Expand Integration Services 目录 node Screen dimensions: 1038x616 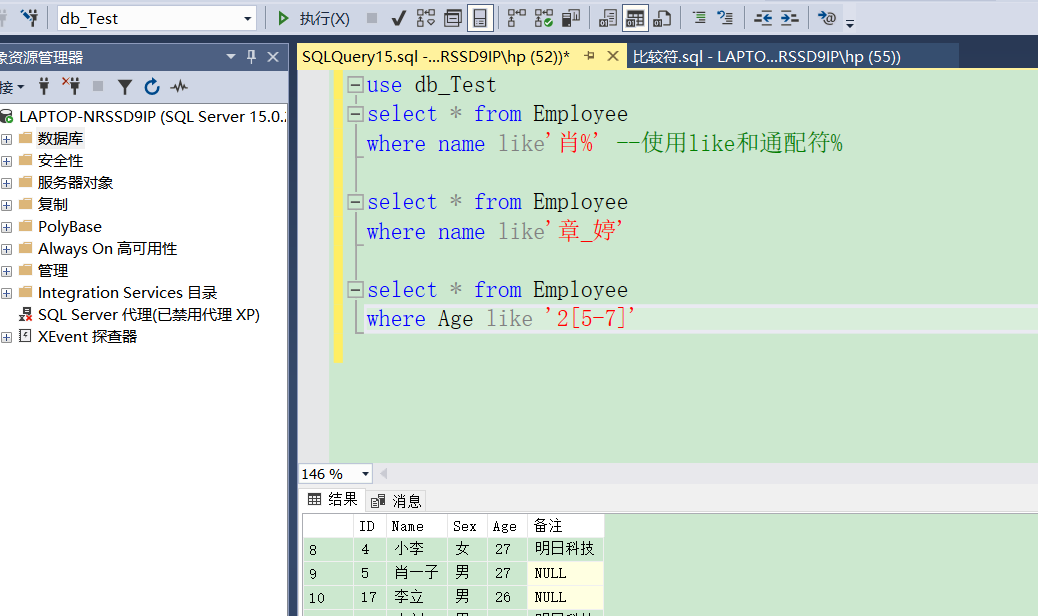pos(7,293)
